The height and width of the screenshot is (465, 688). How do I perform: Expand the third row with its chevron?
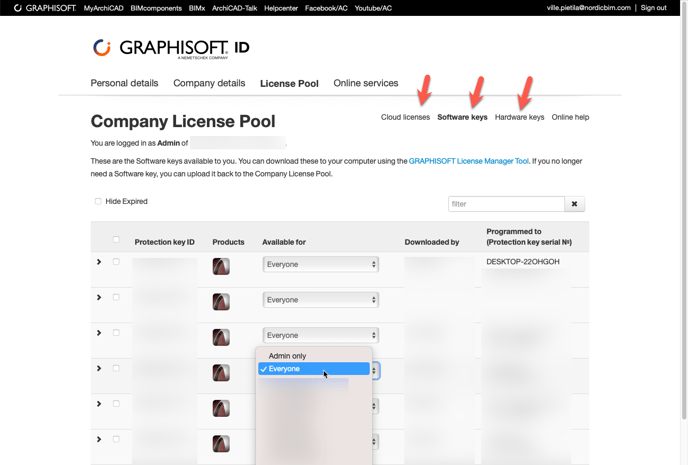(x=99, y=333)
